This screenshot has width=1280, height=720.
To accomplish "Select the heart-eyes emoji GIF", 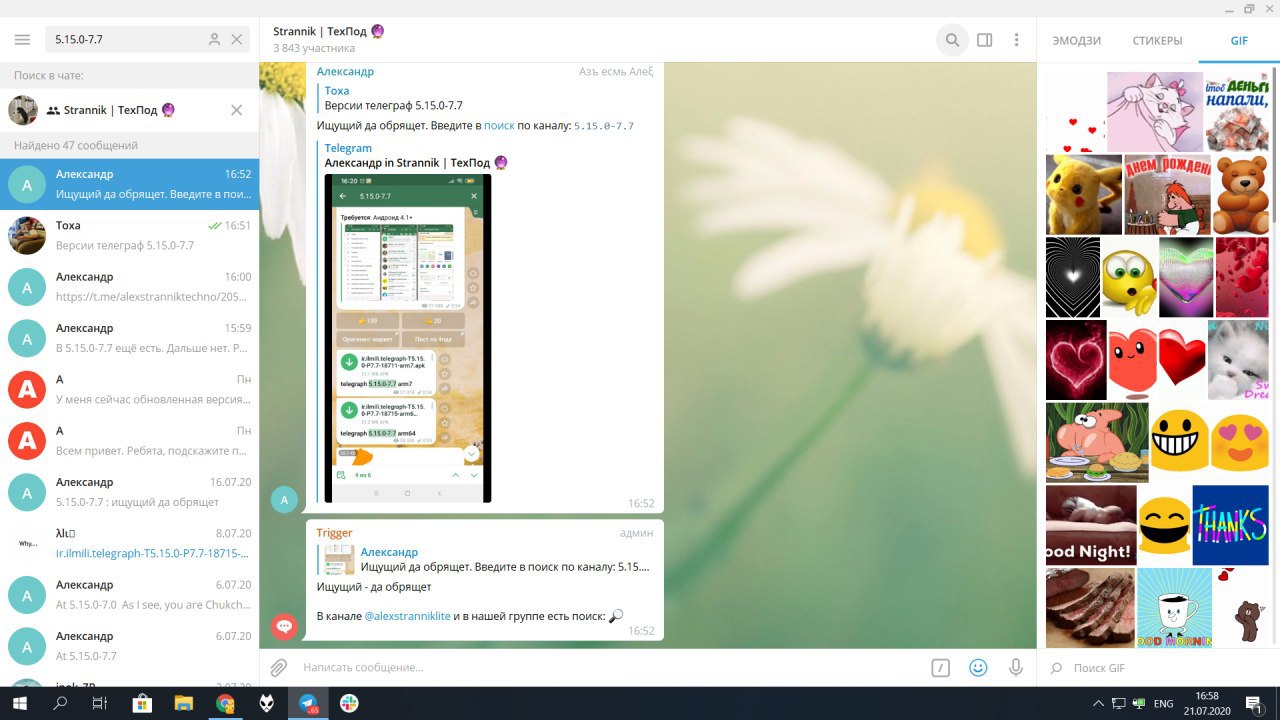I will [x=1240, y=441].
